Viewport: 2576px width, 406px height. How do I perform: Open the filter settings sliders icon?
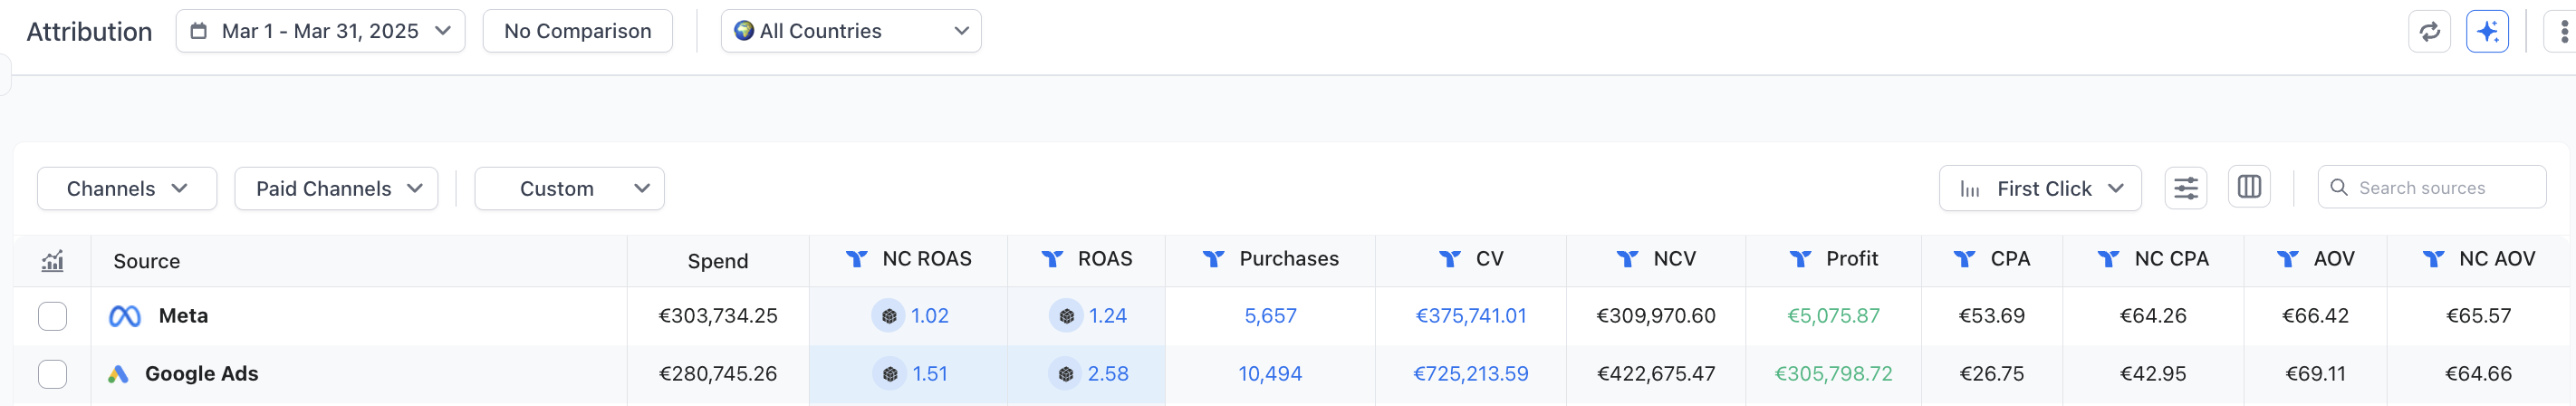(x=2185, y=188)
